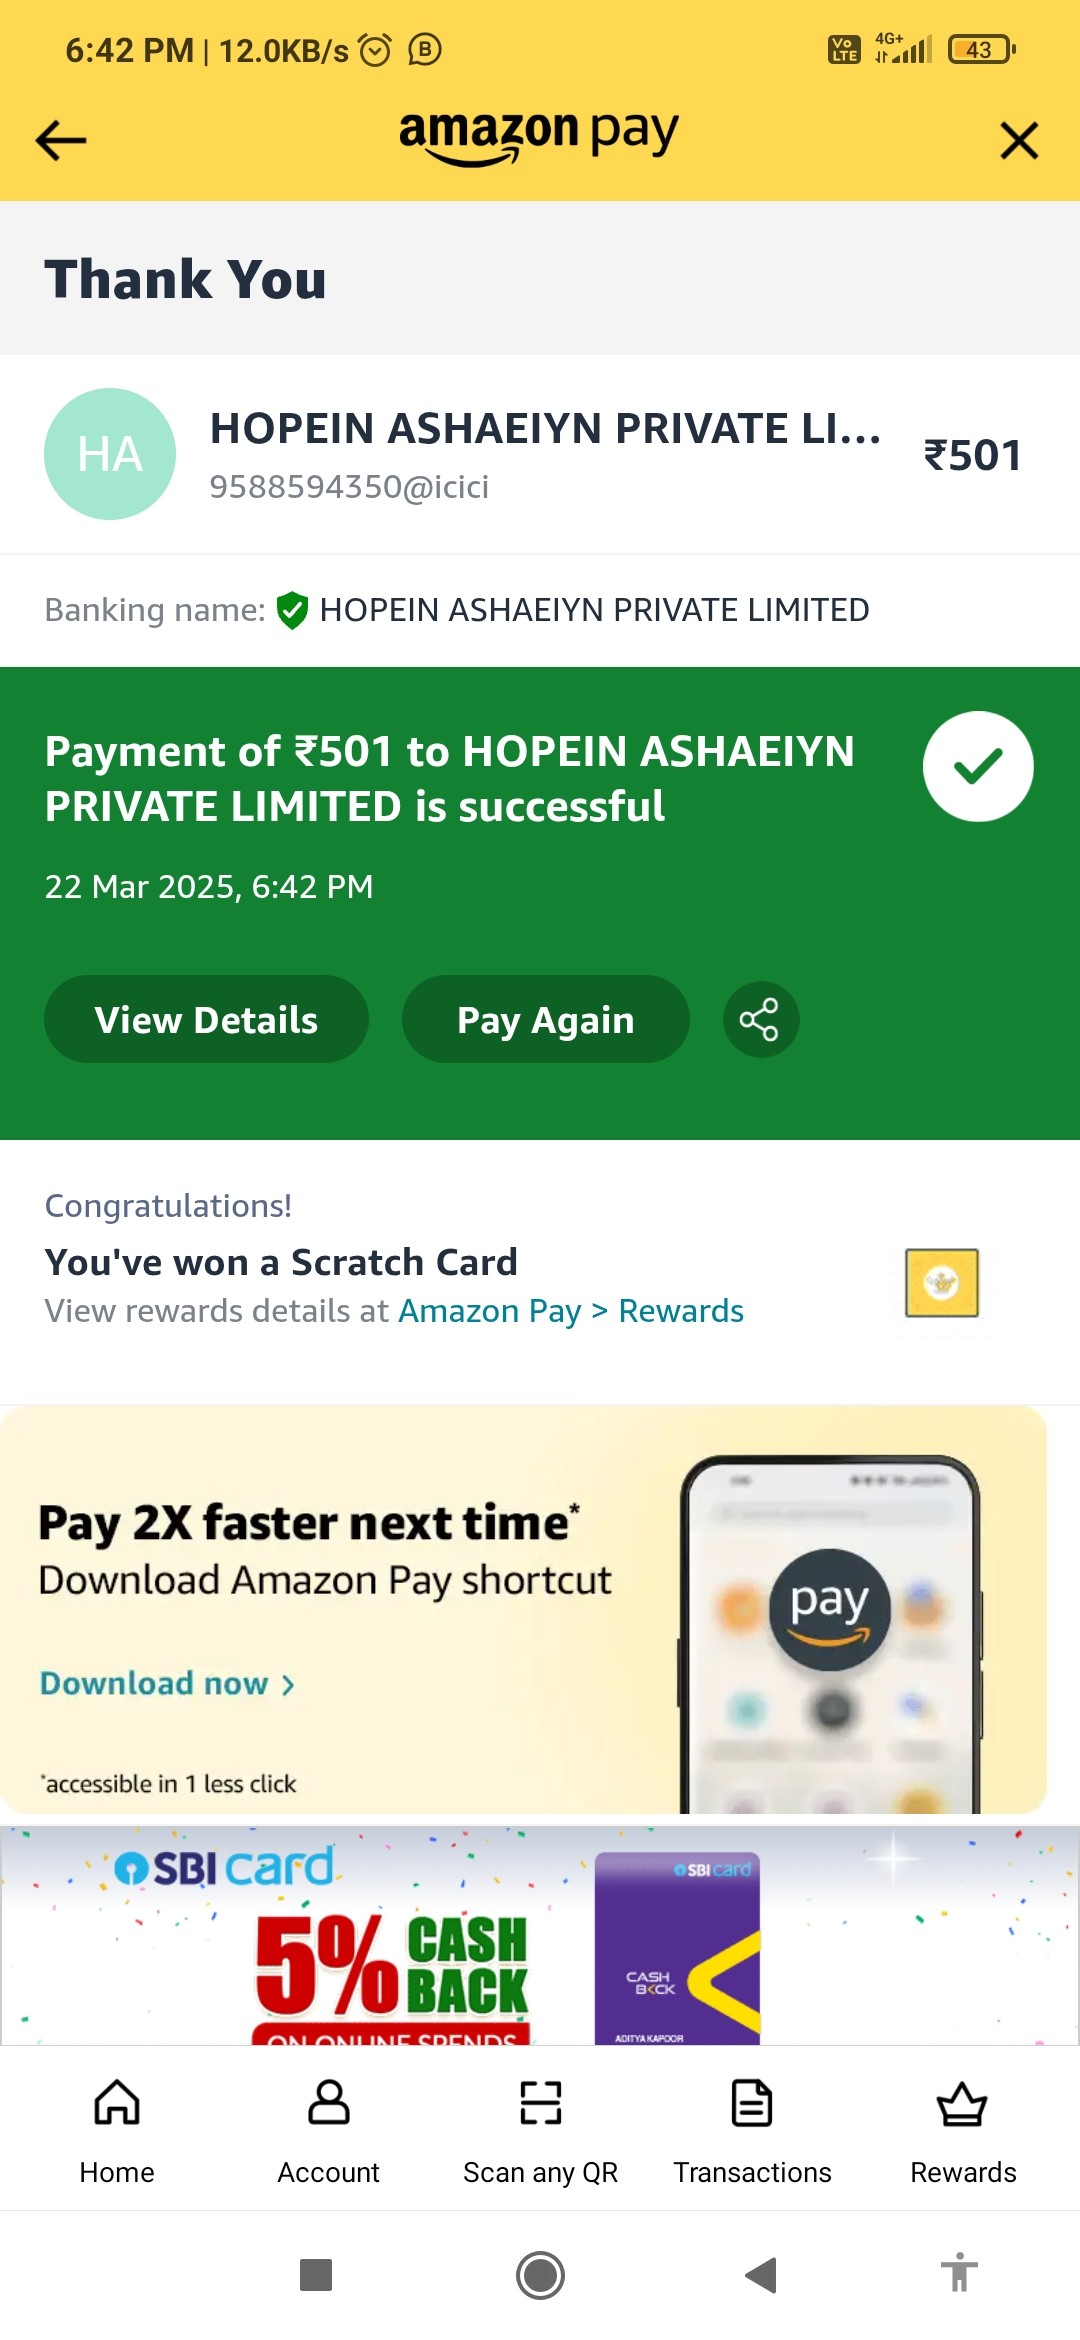Open the SBI Card 5% cashback banner
The image size is (1080, 2340).
coord(540,1936)
